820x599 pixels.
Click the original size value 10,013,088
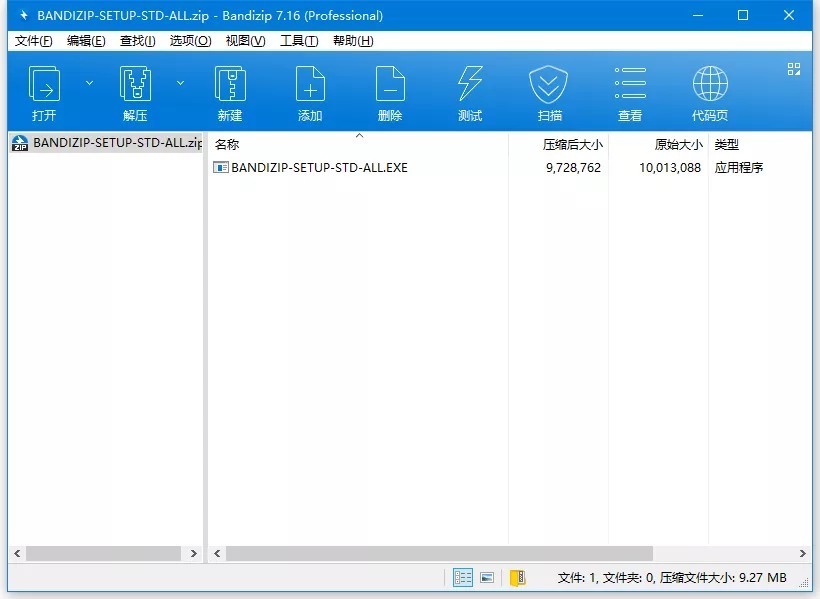coord(670,168)
